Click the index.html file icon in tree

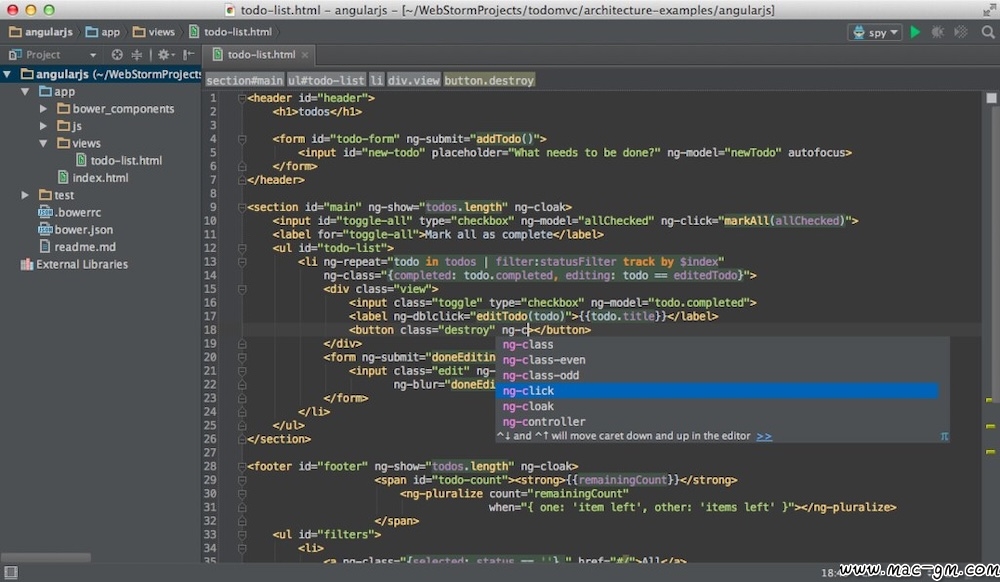[x=62, y=177]
